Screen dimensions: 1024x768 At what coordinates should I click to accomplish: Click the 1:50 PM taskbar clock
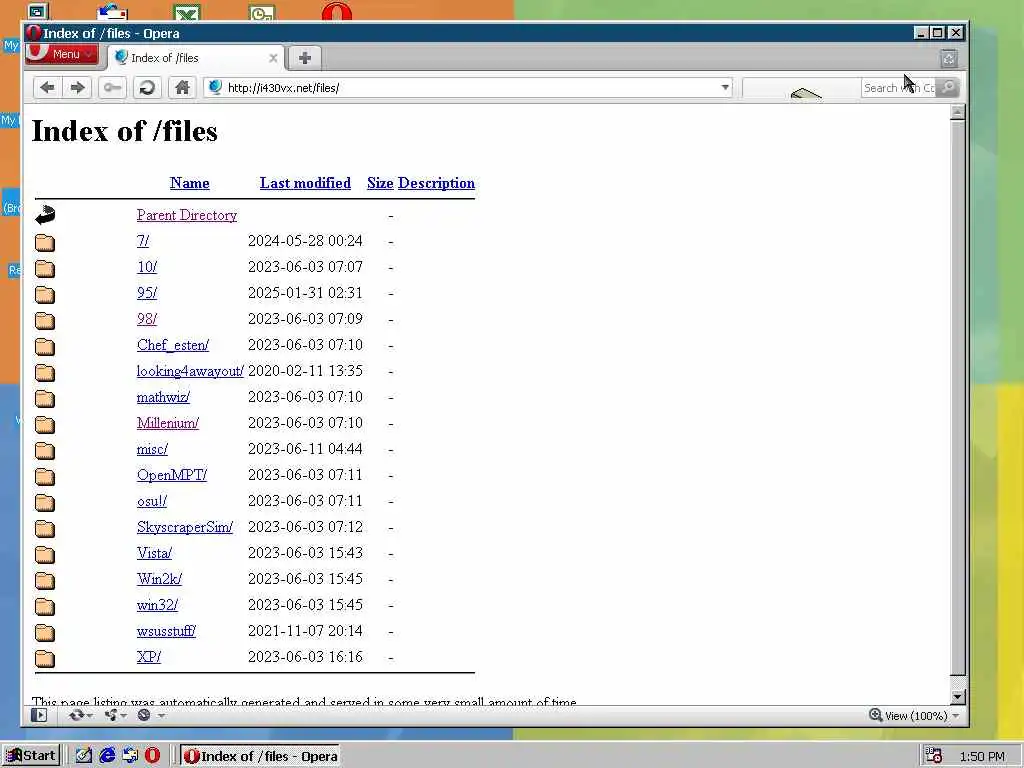pyautogui.click(x=982, y=756)
